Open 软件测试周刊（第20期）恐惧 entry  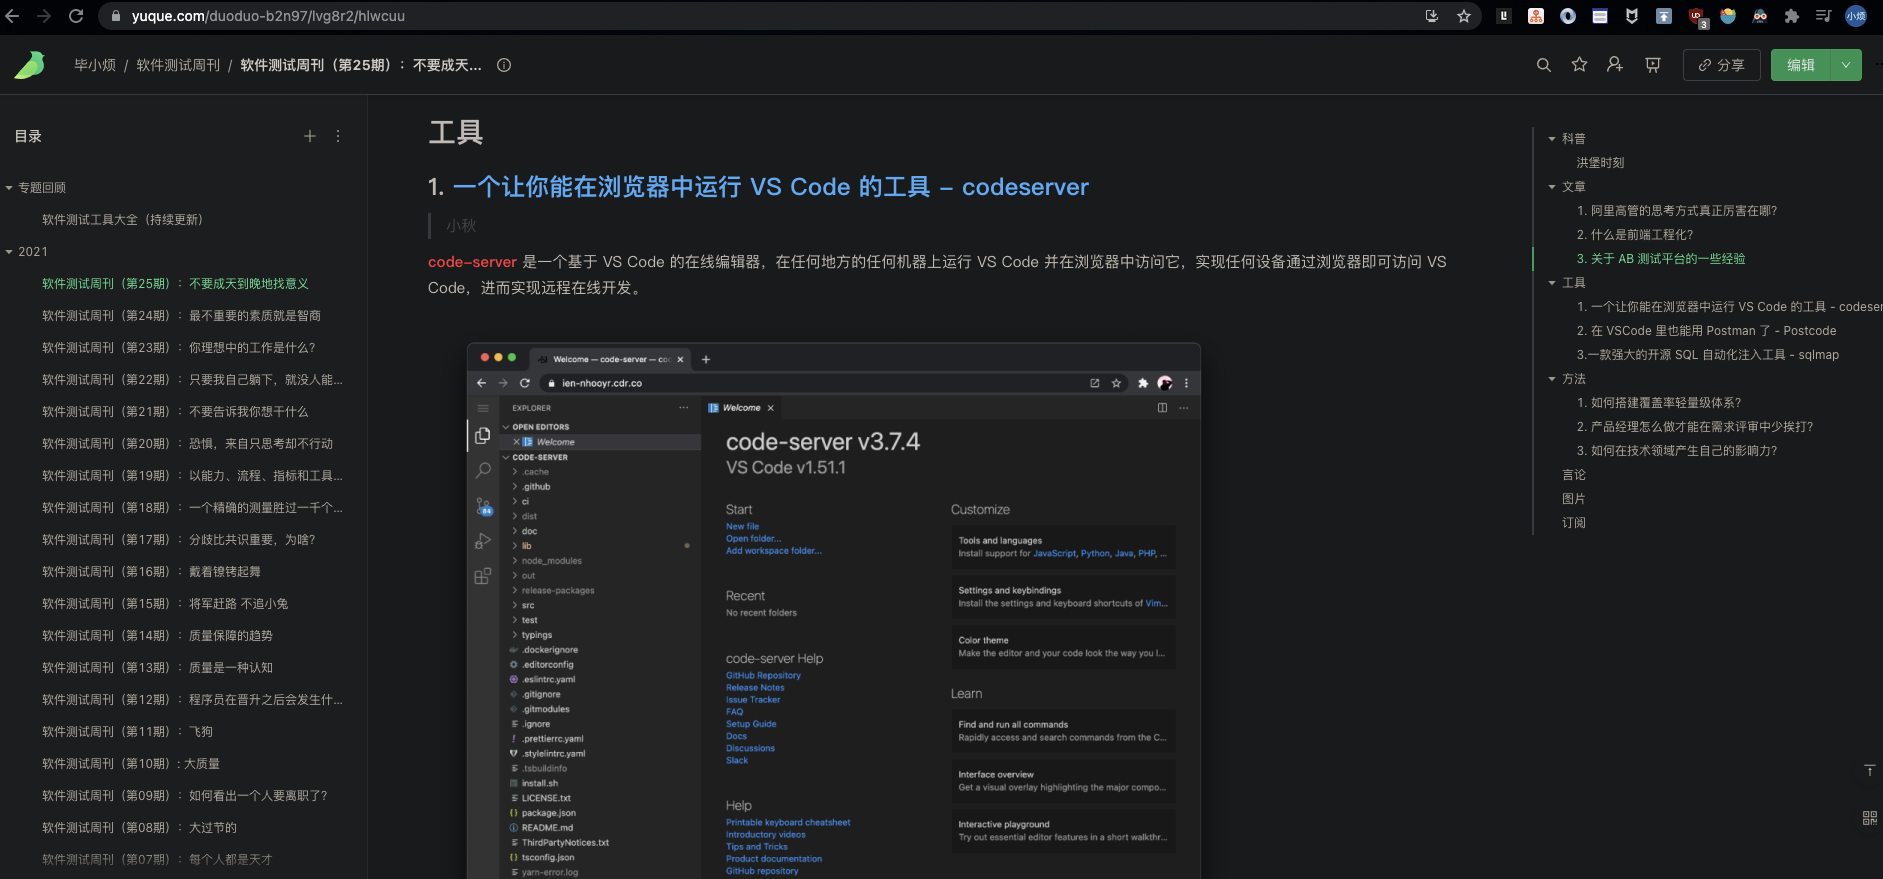click(187, 444)
